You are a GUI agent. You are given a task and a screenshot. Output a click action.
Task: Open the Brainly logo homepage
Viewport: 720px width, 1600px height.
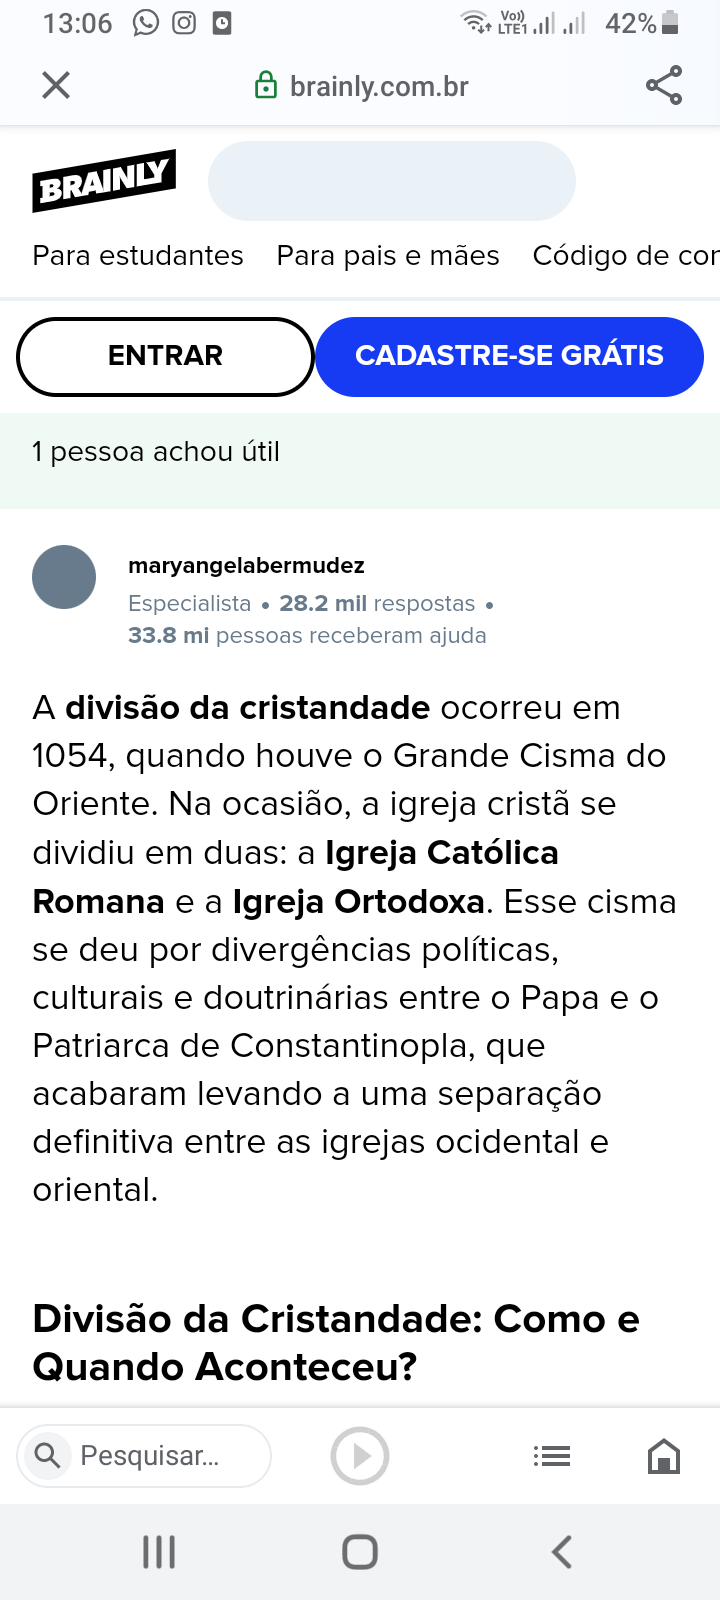[x=104, y=181]
